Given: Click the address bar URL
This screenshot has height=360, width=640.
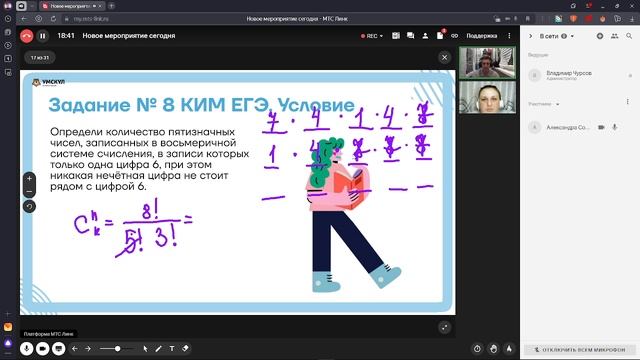Looking at the screenshot, I should pyautogui.click(x=91, y=19).
